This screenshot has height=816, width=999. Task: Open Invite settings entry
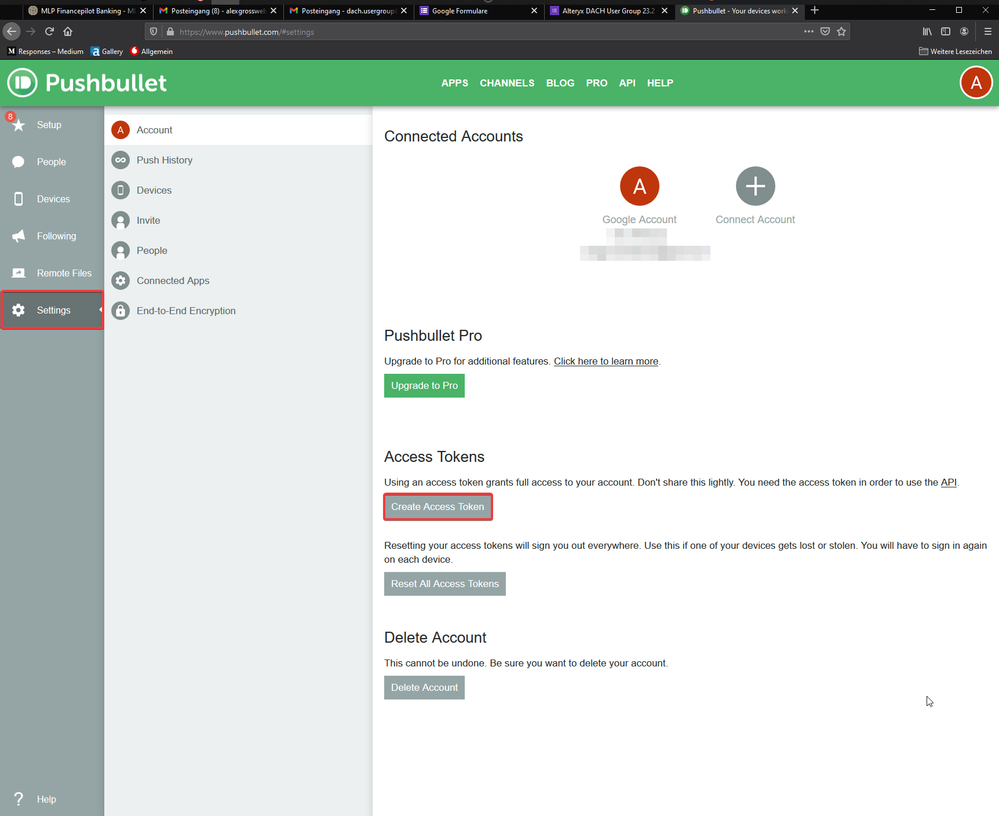(238, 220)
